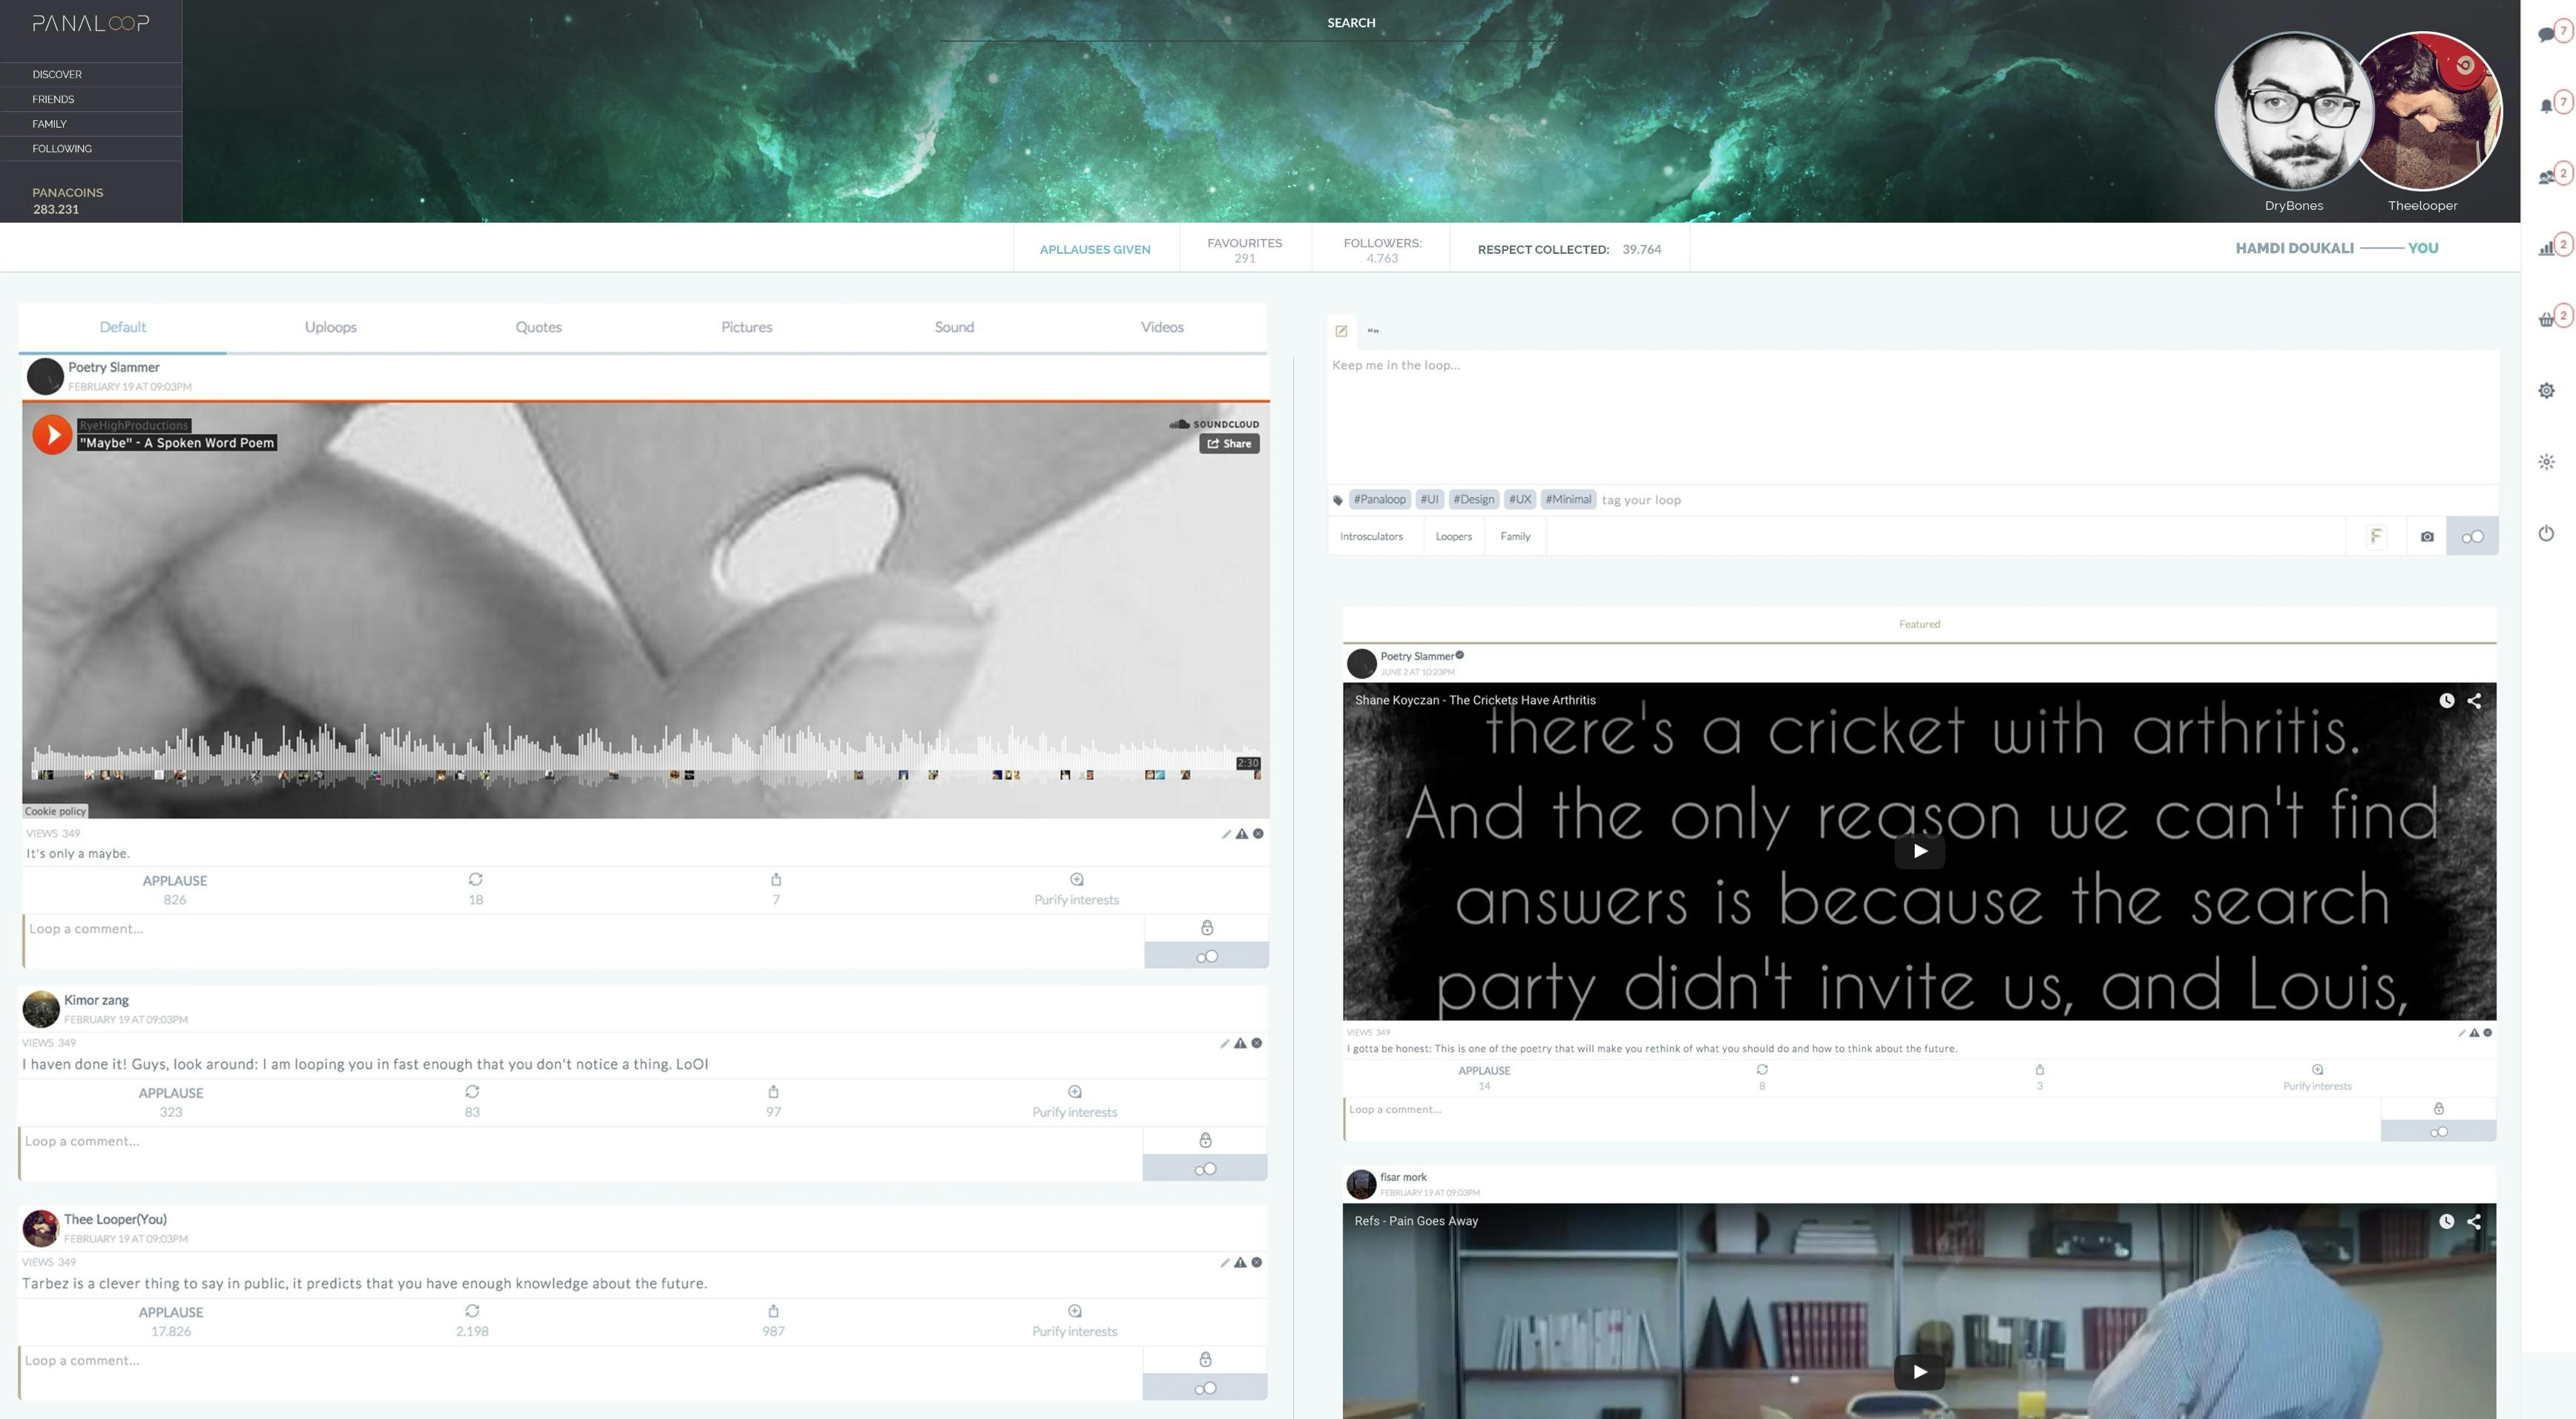Click the power logout icon
The image size is (2576, 1419).
pyautogui.click(x=2546, y=533)
